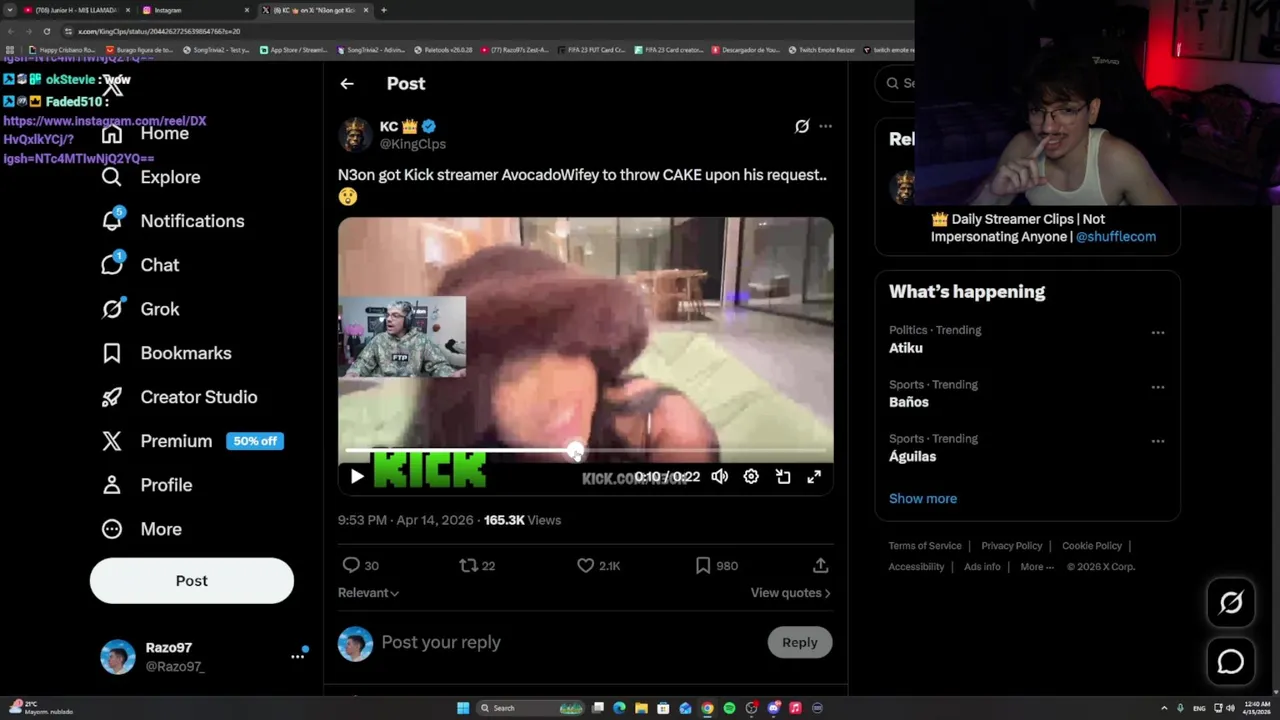Open more options for Baños trend
The image size is (1280, 720).
pyautogui.click(x=1158, y=387)
